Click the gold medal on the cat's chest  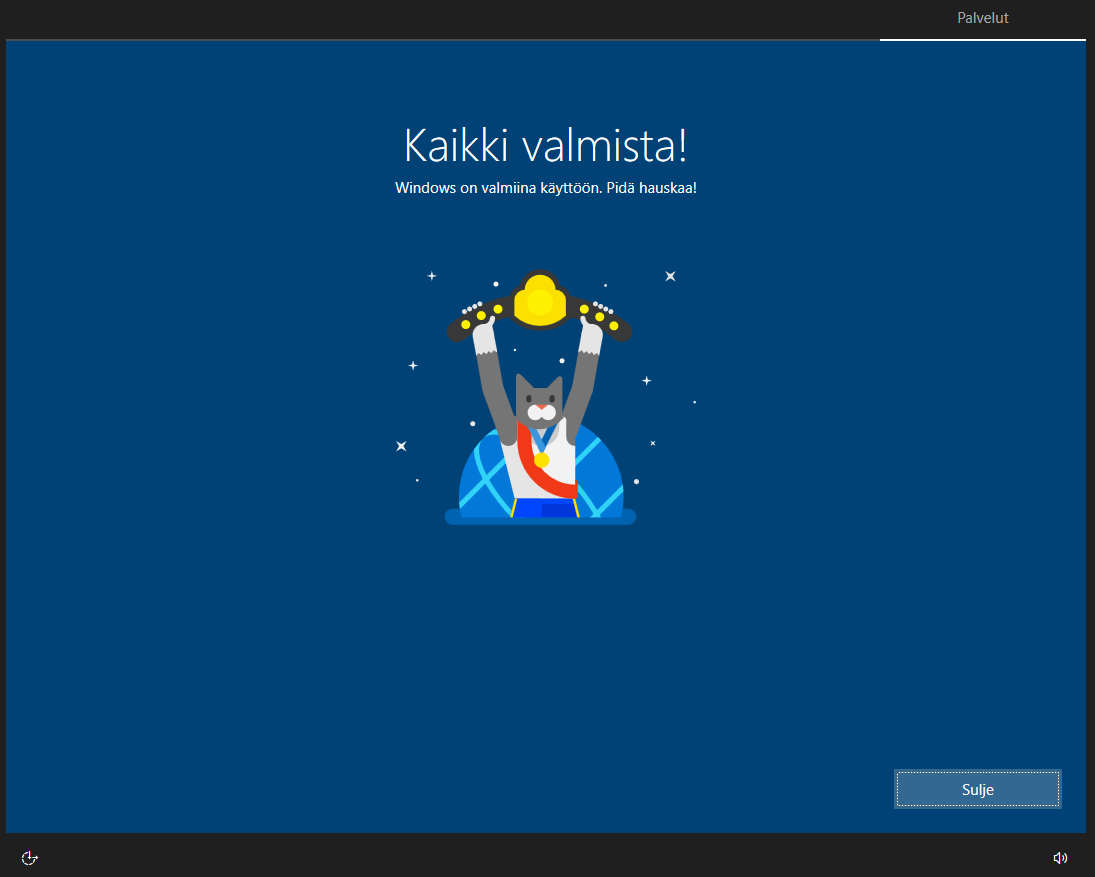tap(541, 460)
